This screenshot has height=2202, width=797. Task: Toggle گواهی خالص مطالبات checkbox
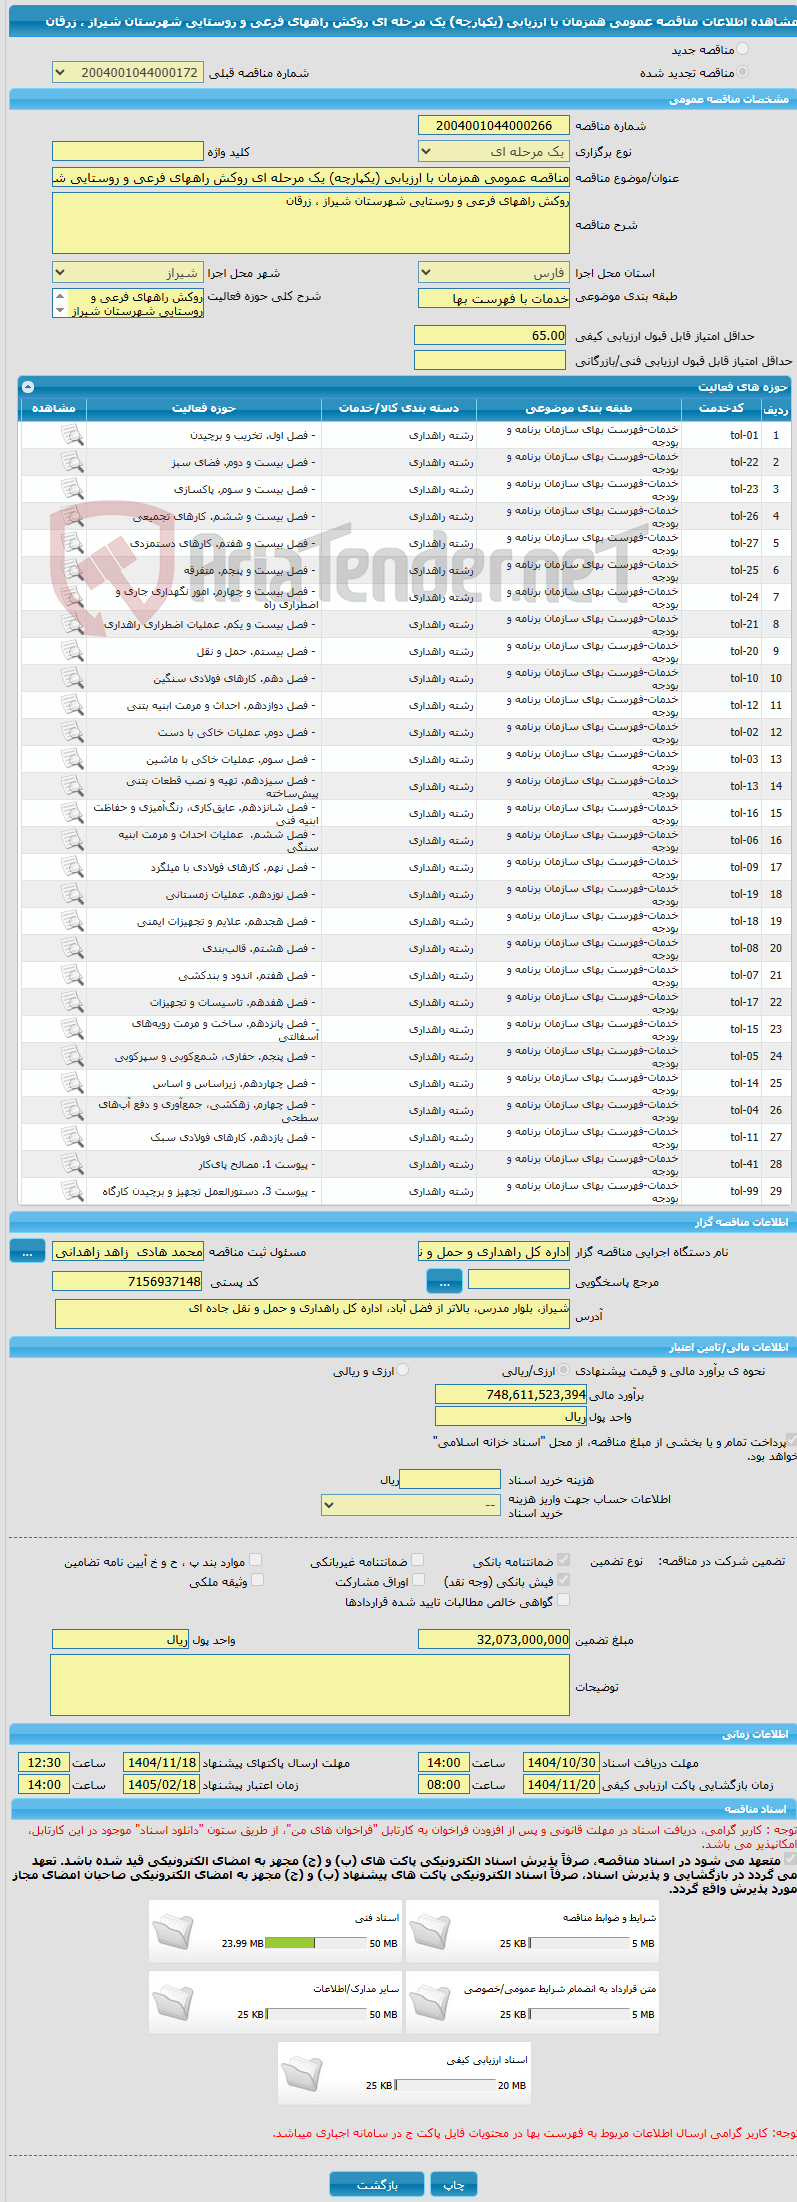click(x=564, y=1600)
